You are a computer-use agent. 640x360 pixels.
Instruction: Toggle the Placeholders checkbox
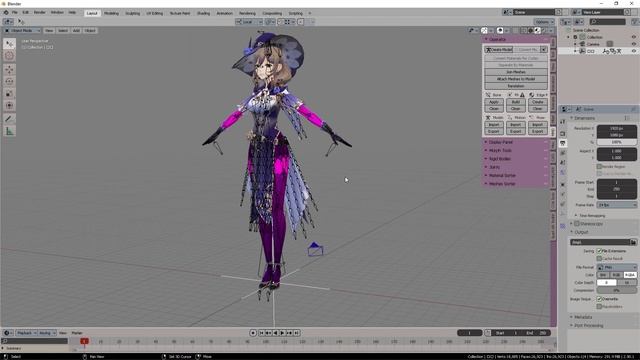599,306
